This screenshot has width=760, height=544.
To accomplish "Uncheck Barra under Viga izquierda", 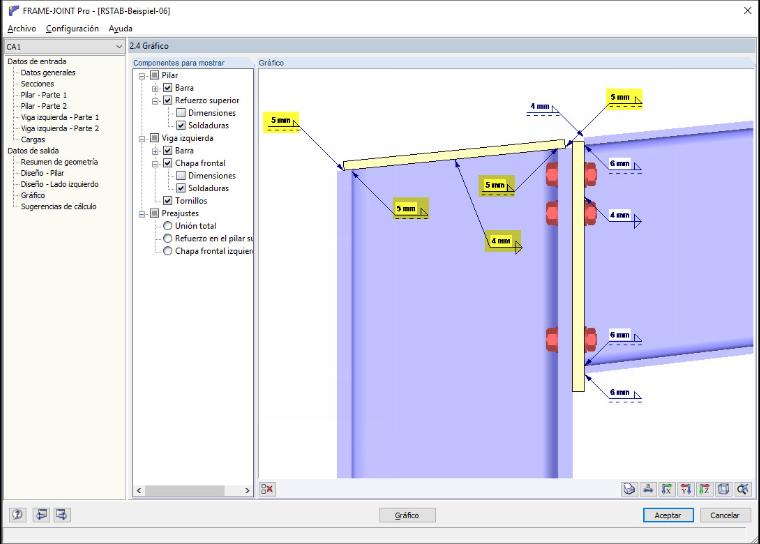I will coord(168,151).
